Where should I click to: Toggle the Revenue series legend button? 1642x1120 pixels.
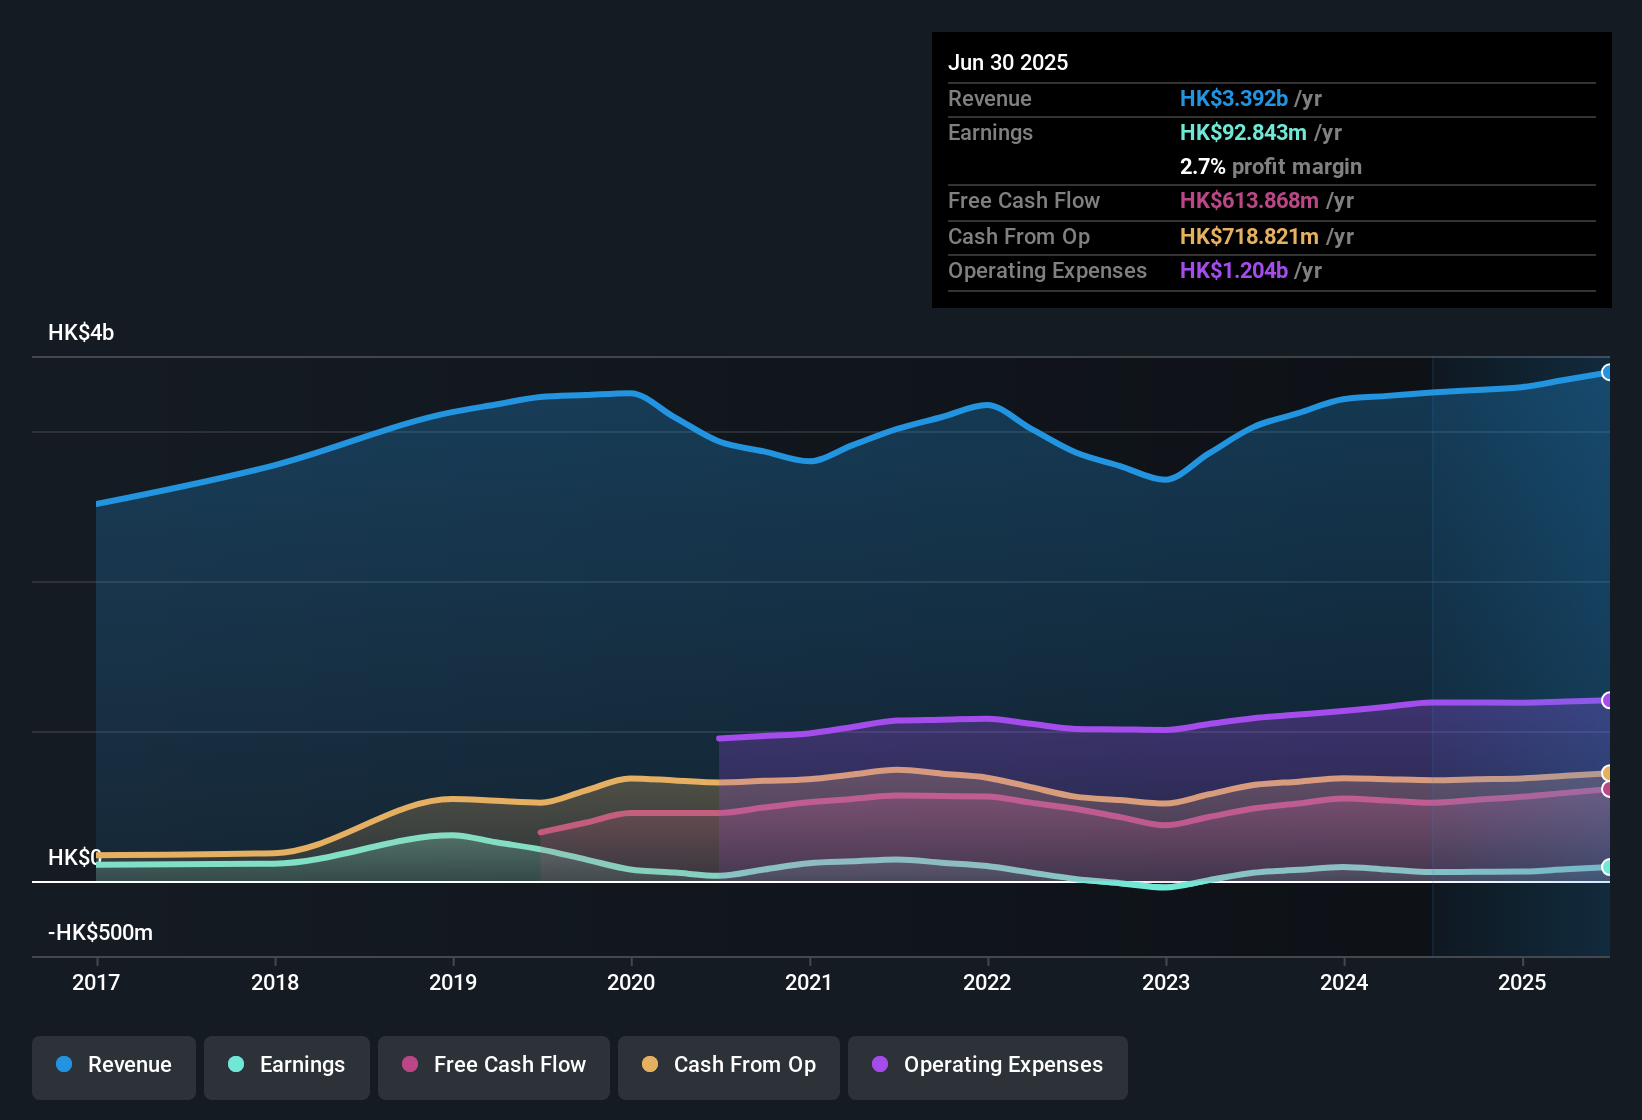coord(114,1065)
